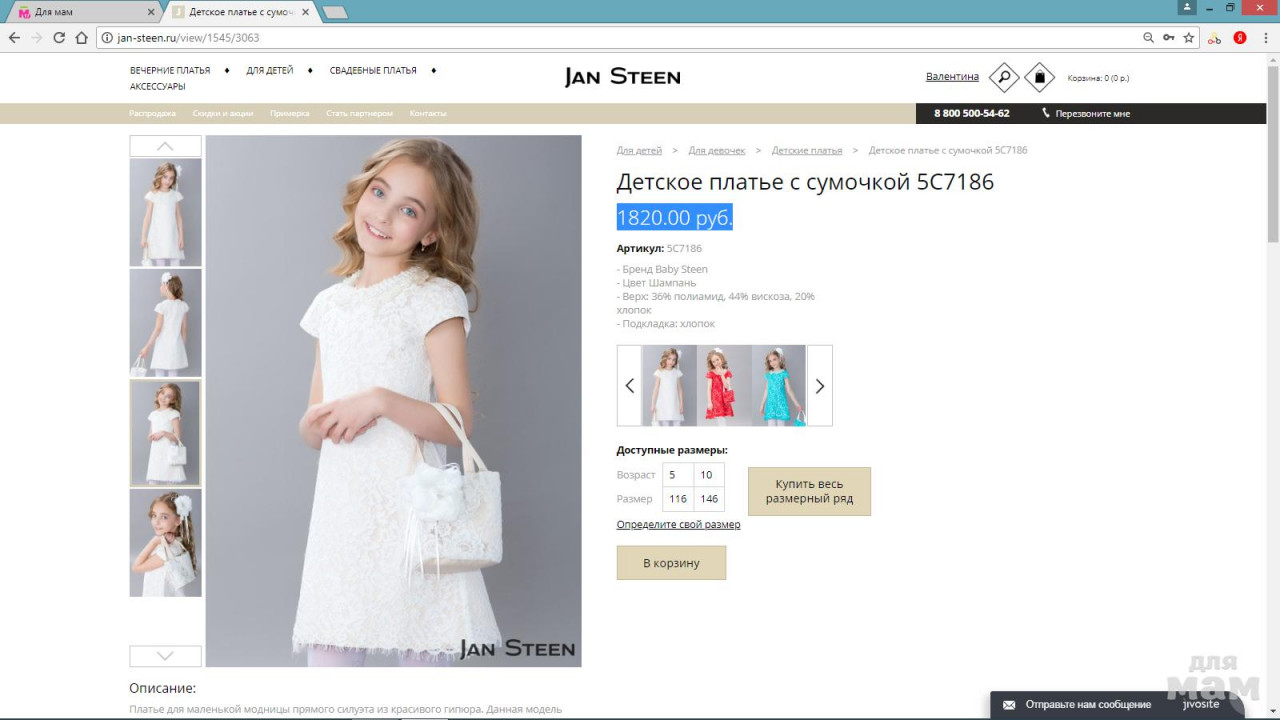
Task: Click the search magnifier icon in site header
Action: click(x=1003, y=77)
